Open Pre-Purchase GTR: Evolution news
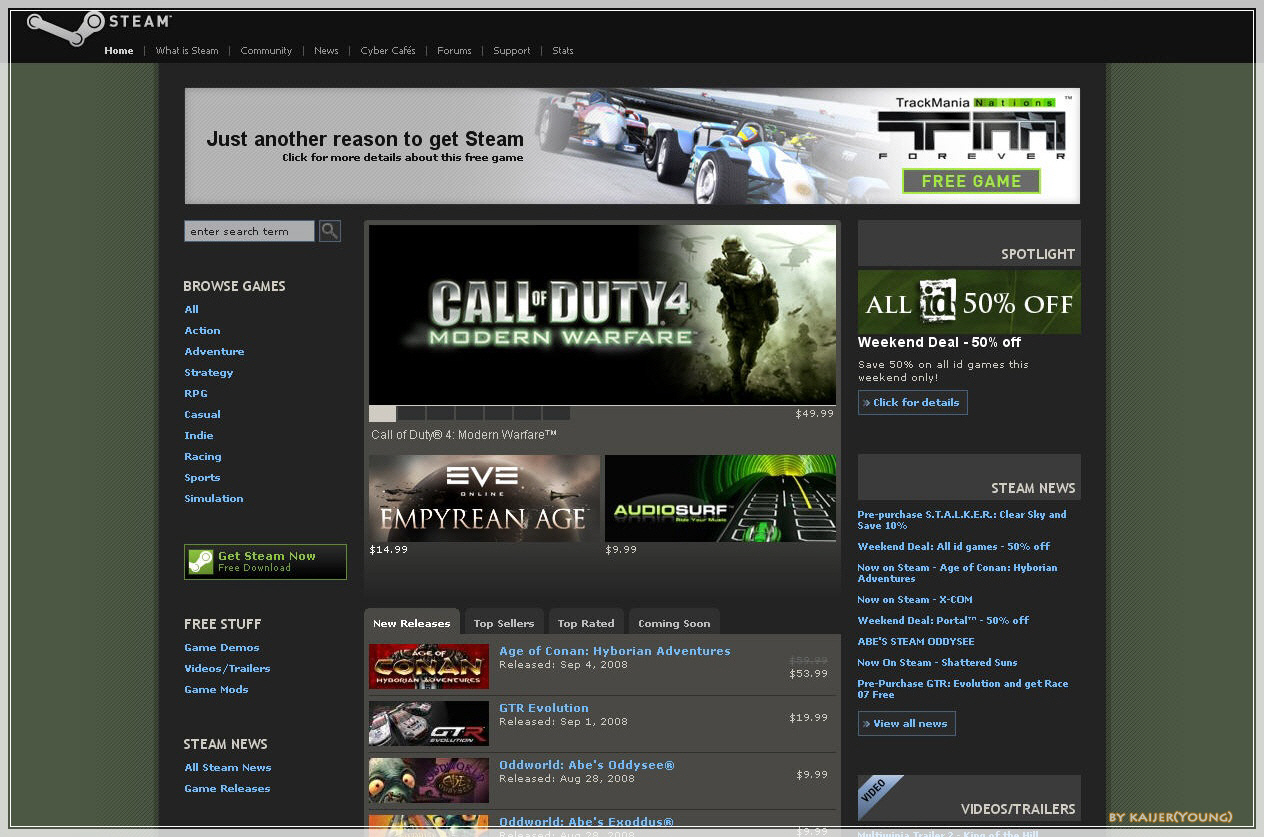 pyautogui.click(x=963, y=689)
